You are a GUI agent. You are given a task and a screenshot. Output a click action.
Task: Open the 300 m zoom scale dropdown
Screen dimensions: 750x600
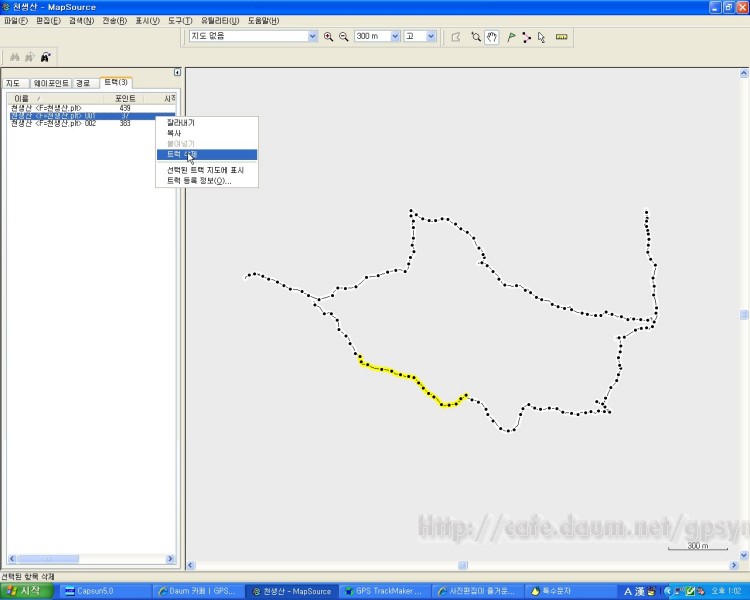395,36
